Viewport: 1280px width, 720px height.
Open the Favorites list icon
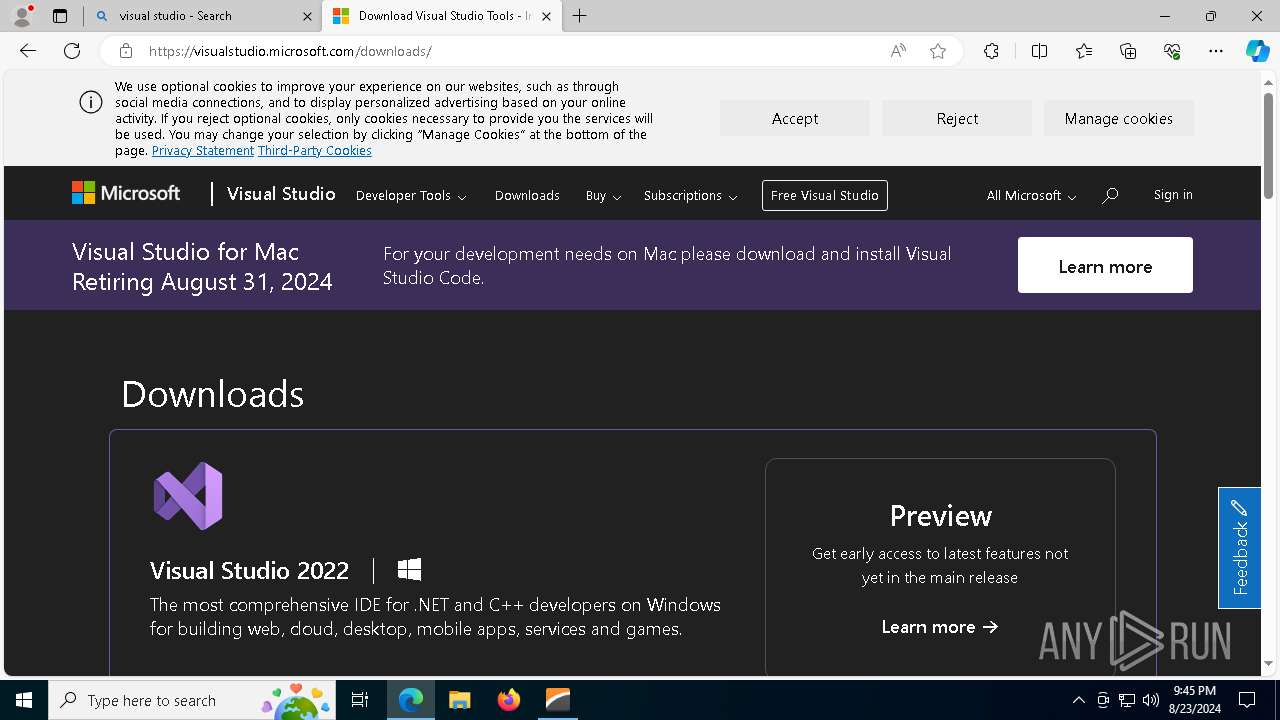(x=1084, y=51)
